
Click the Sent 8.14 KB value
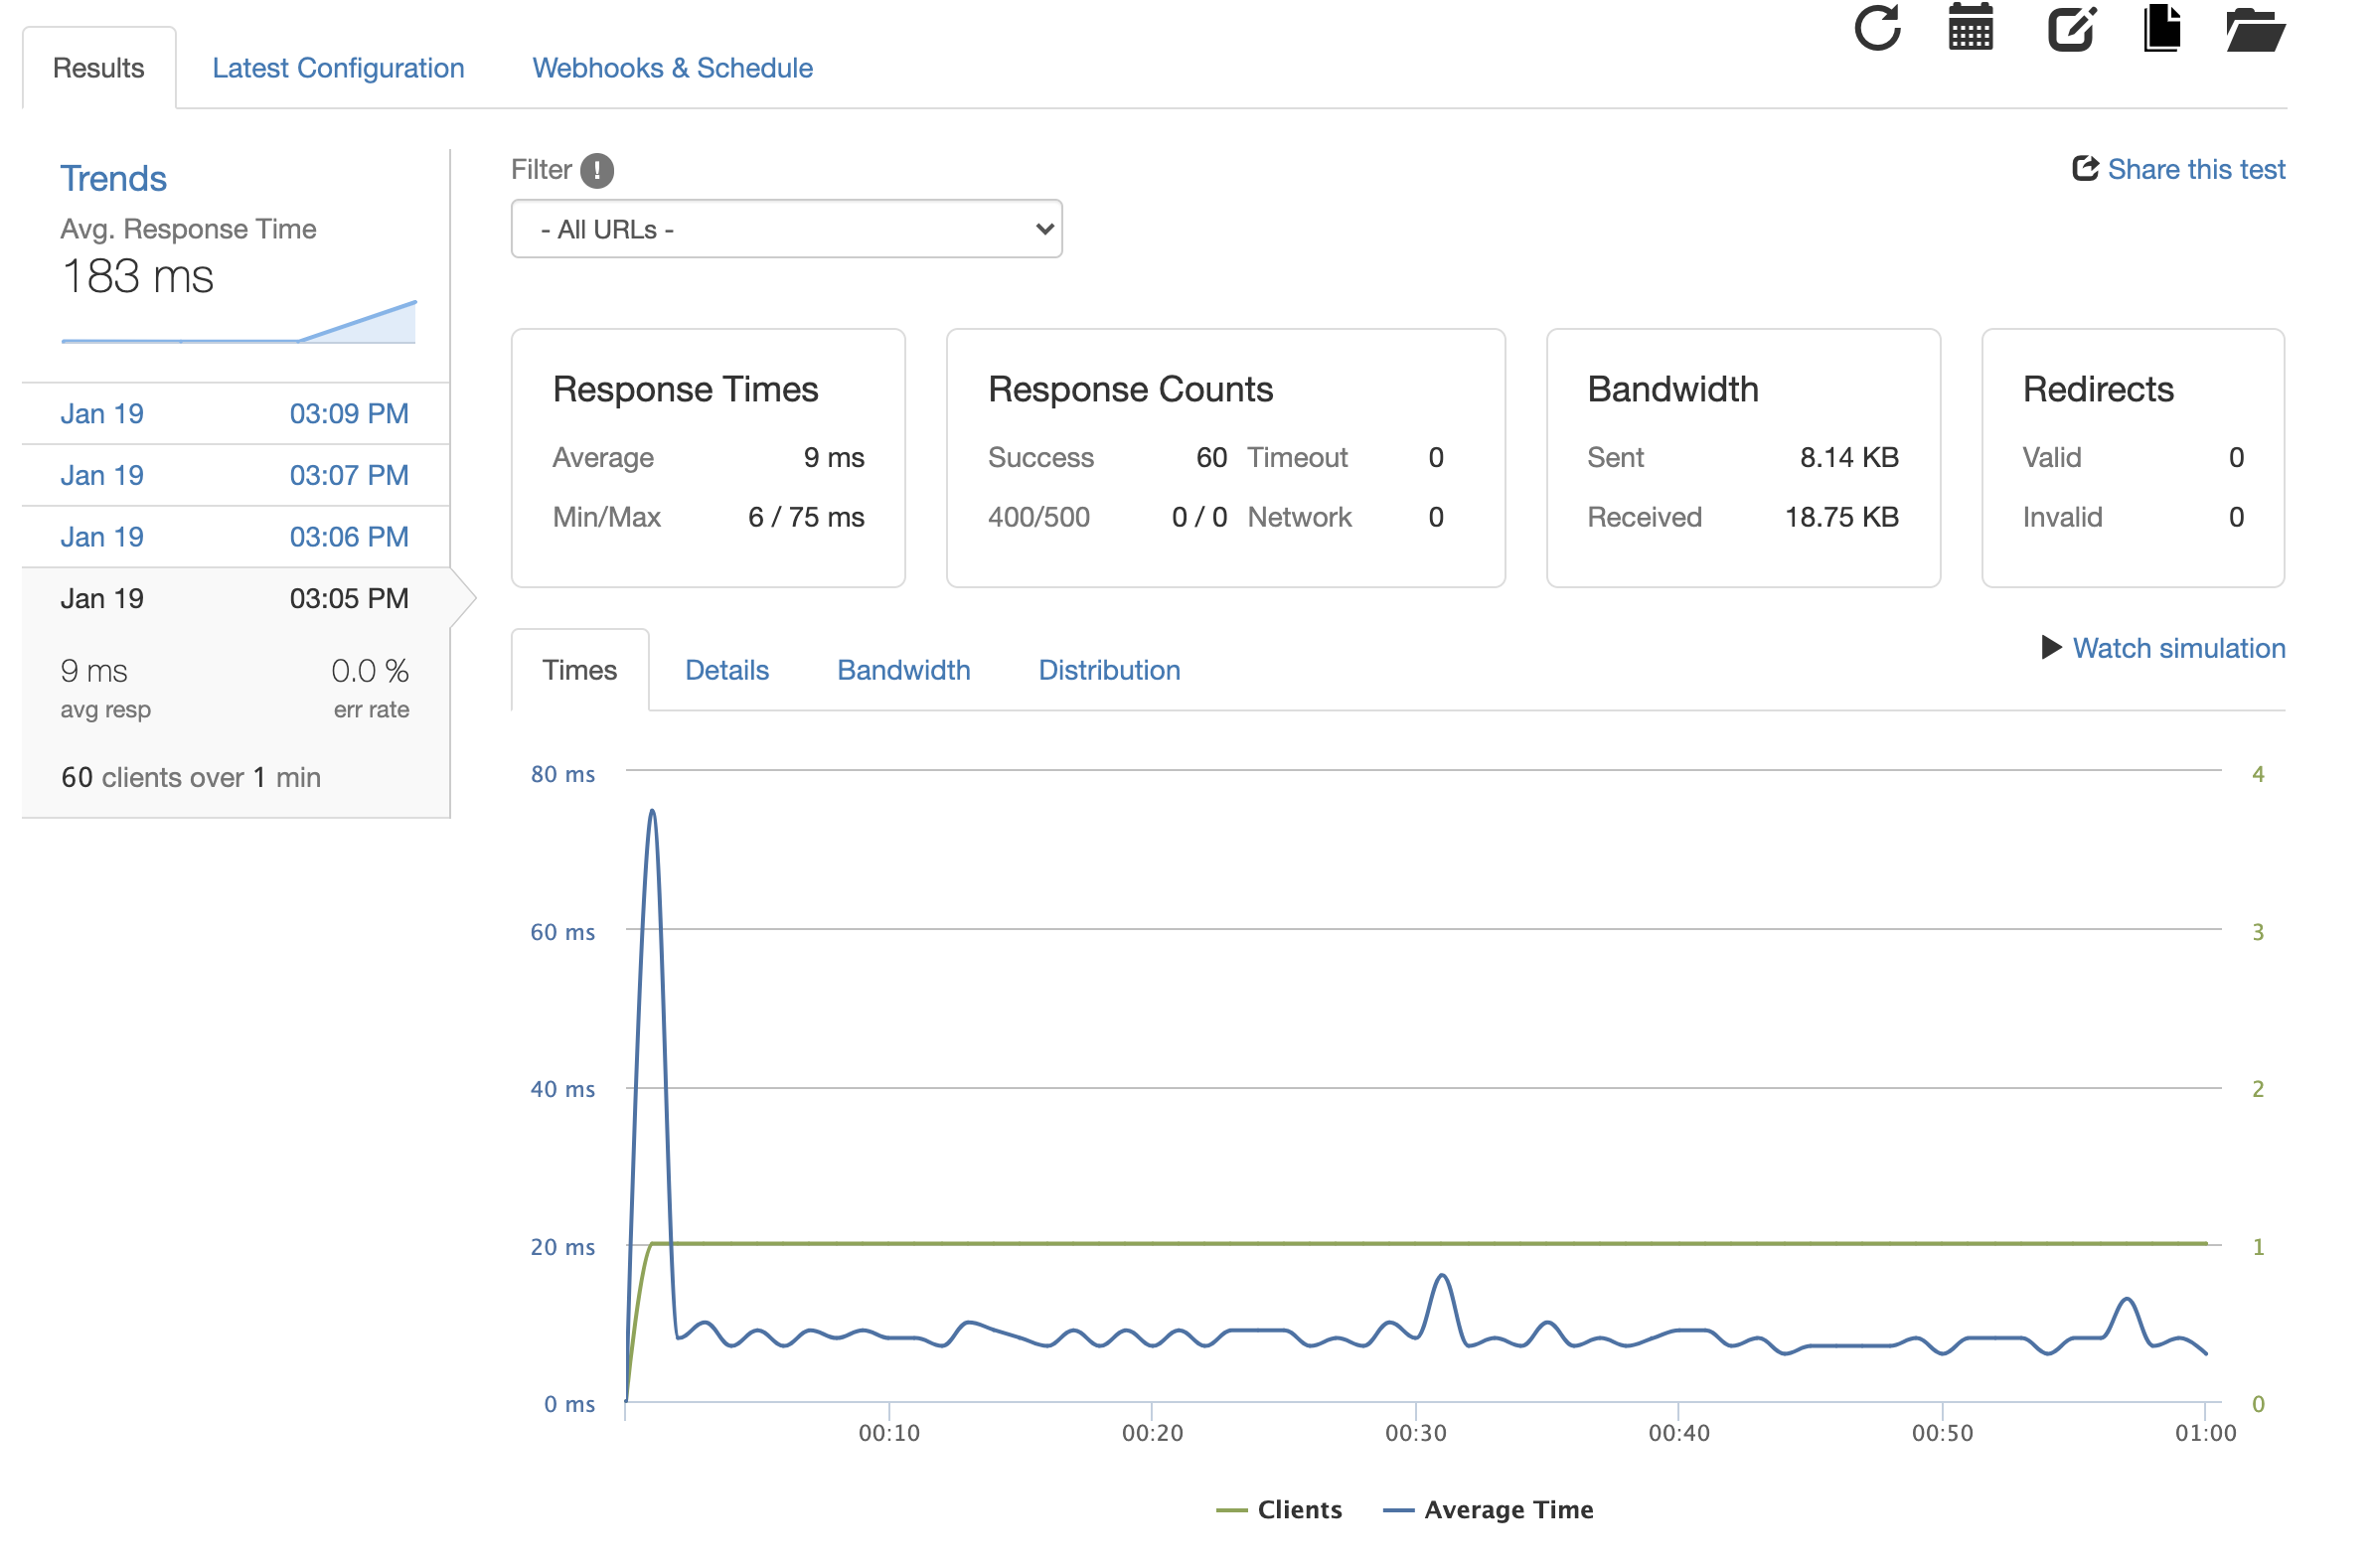1849,457
